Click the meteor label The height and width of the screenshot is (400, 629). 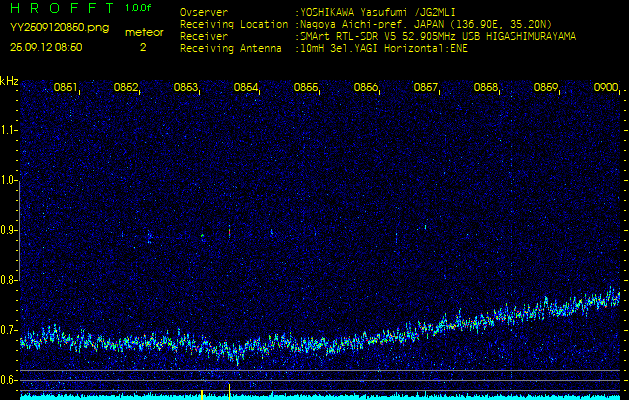[143, 32]
